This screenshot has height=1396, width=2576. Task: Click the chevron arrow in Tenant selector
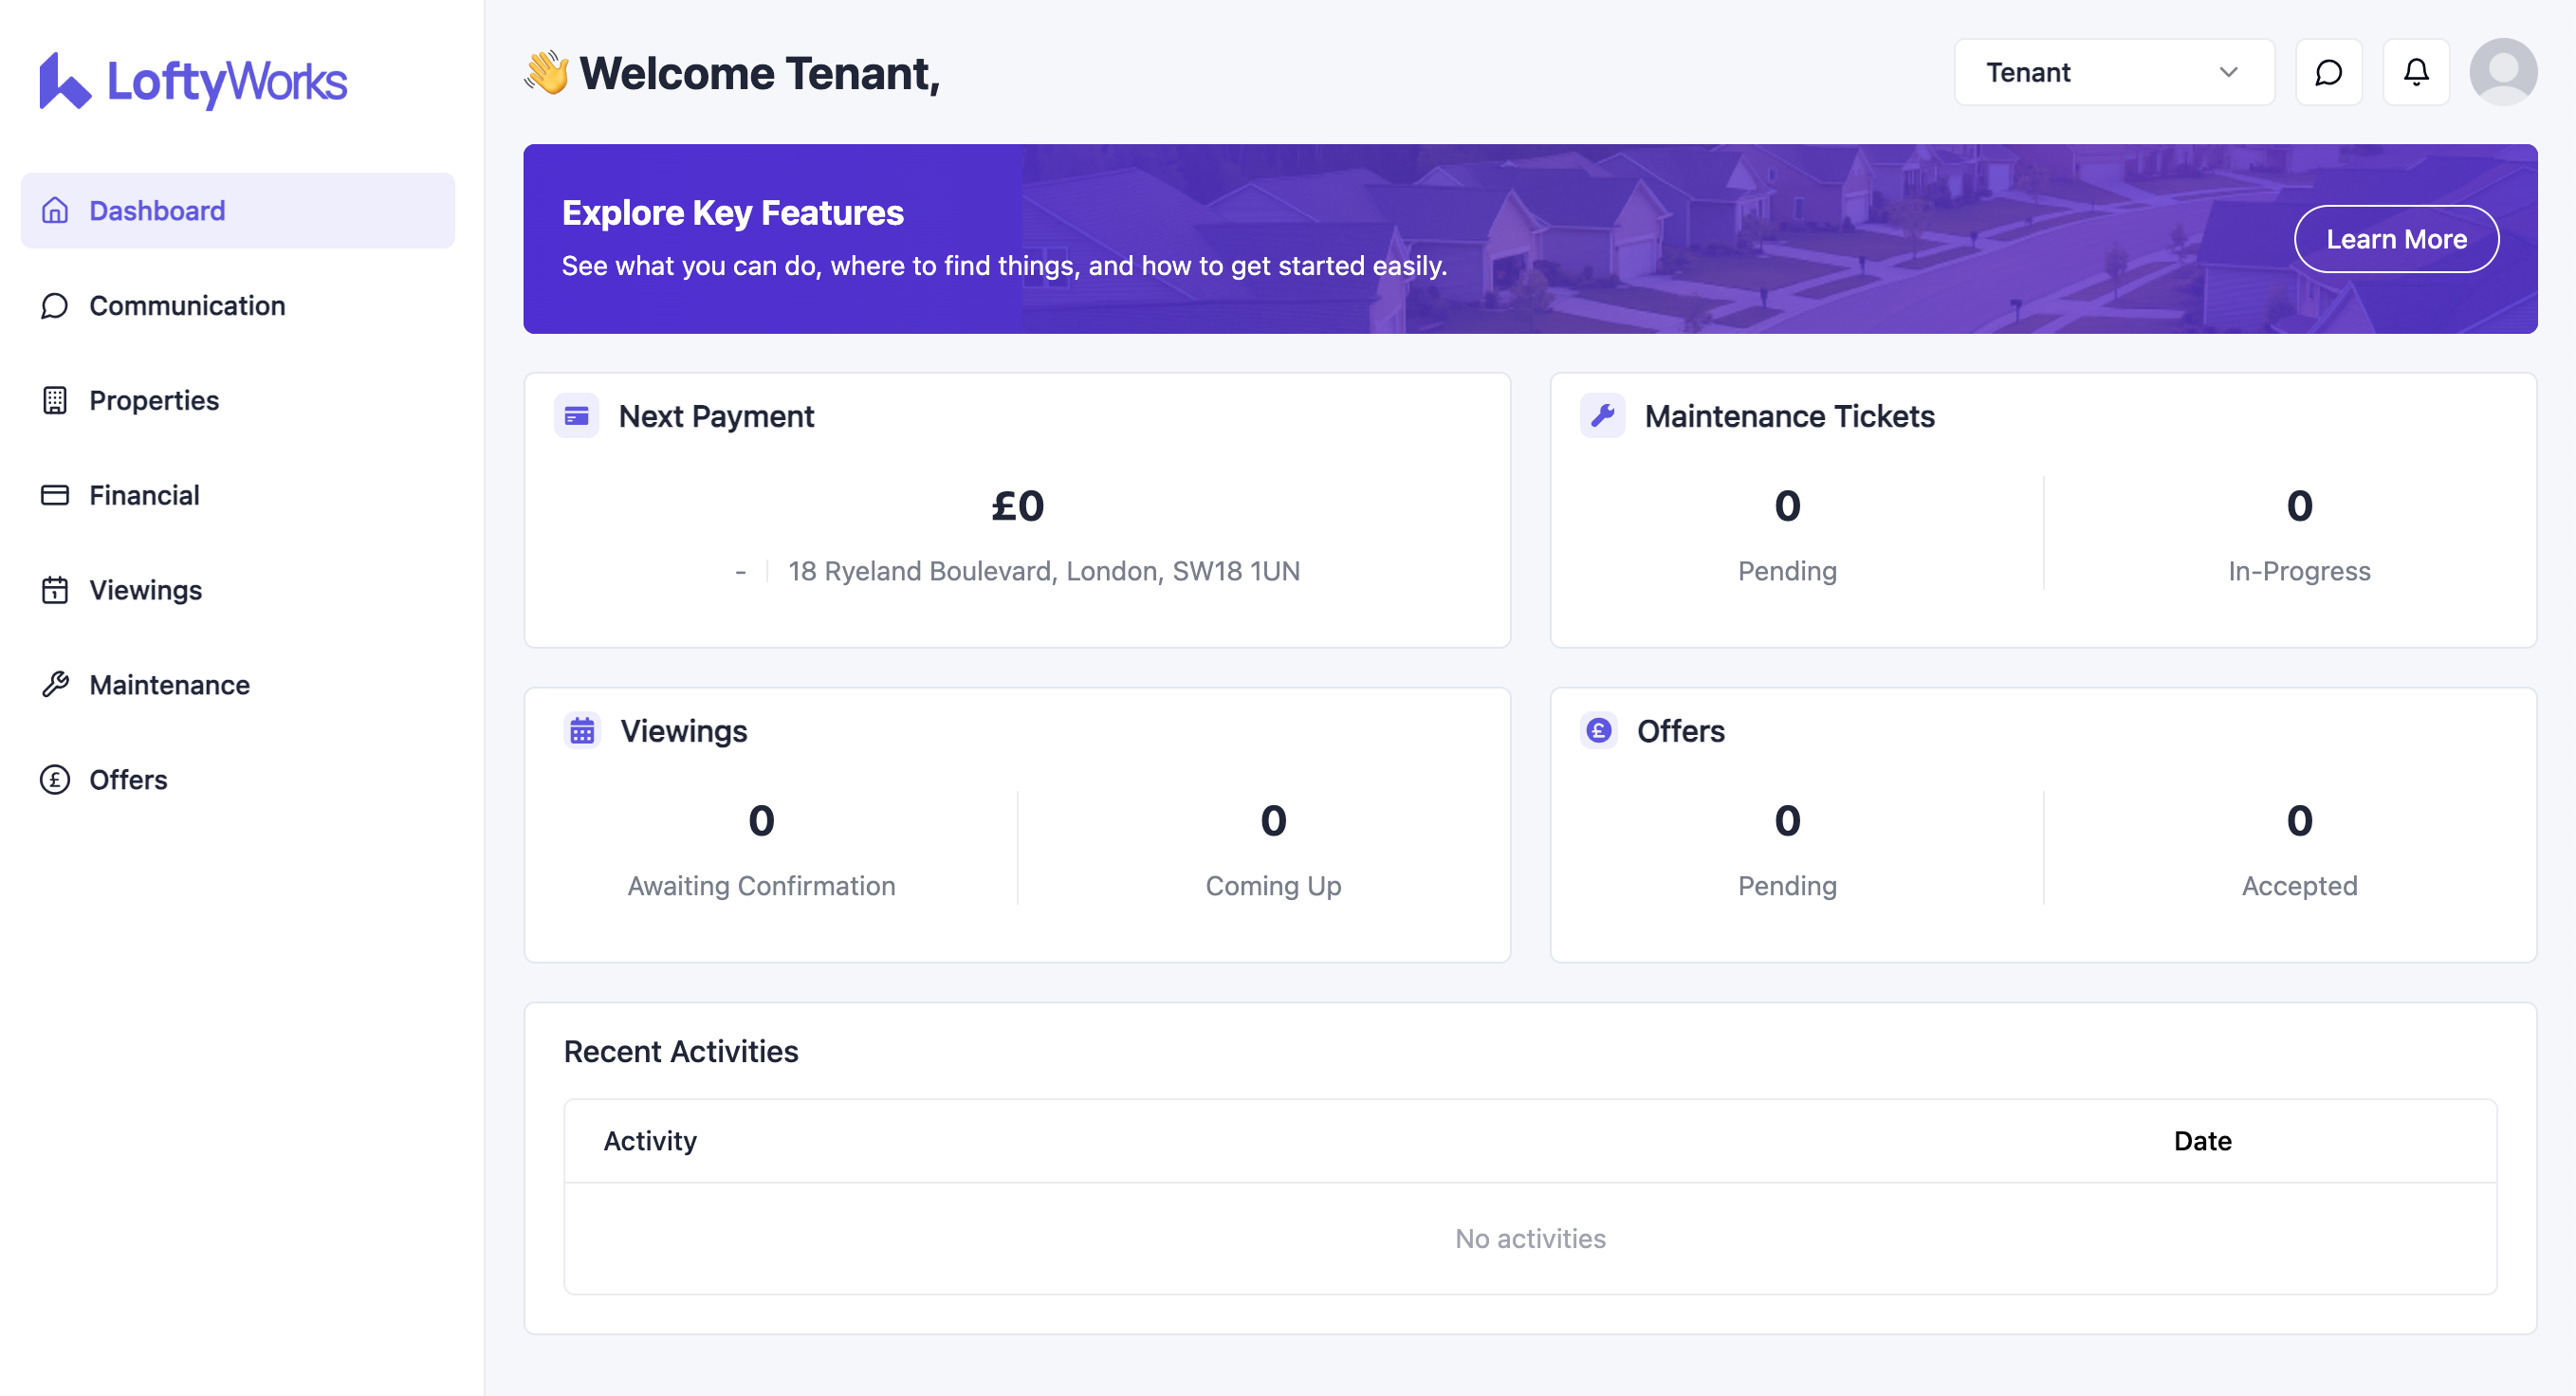pos(2228,72)
